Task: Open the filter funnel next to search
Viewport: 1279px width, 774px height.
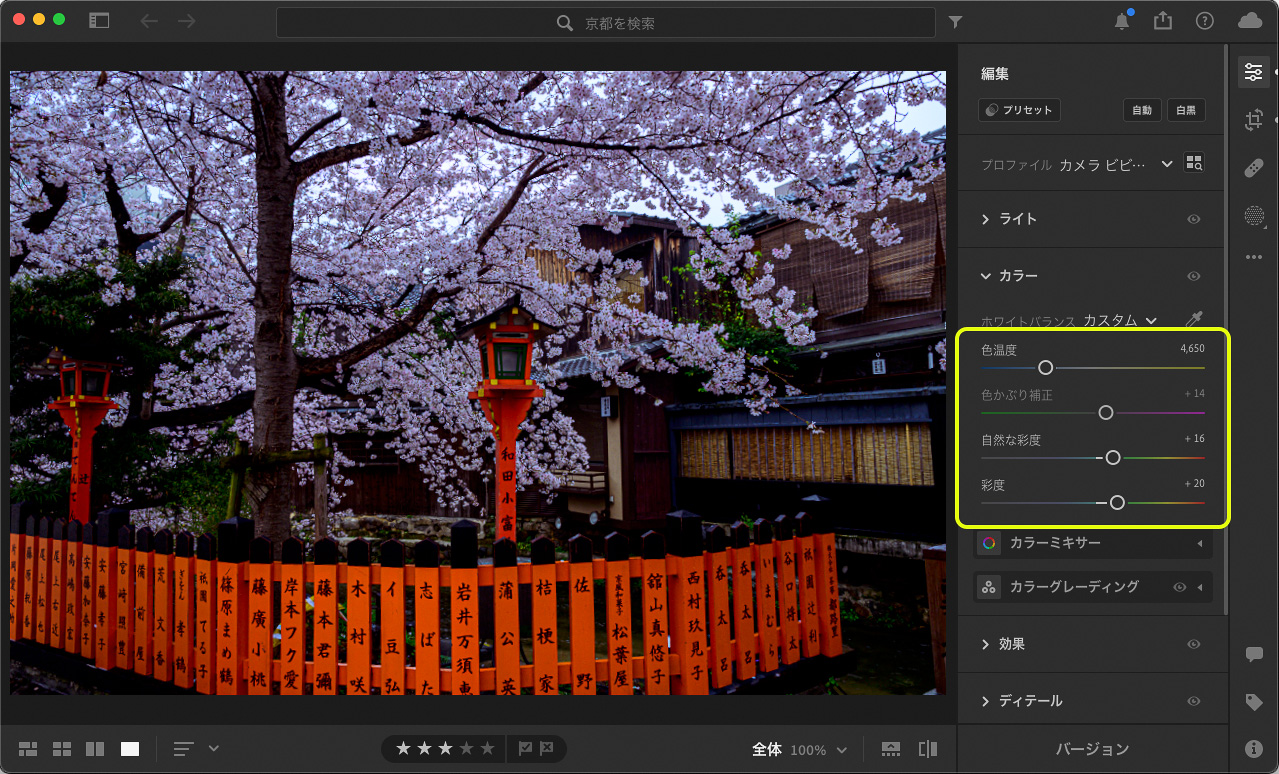Action: [x=955, y=22]
